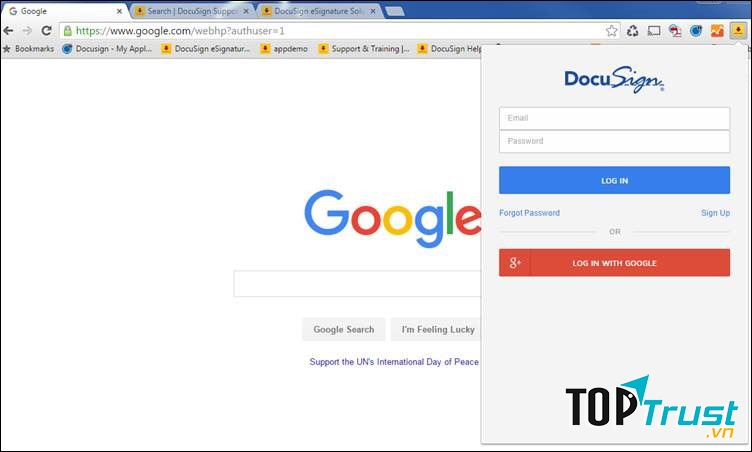Open a new browser tab
This screenshot has height=452, width=752.
pos(395,11)
